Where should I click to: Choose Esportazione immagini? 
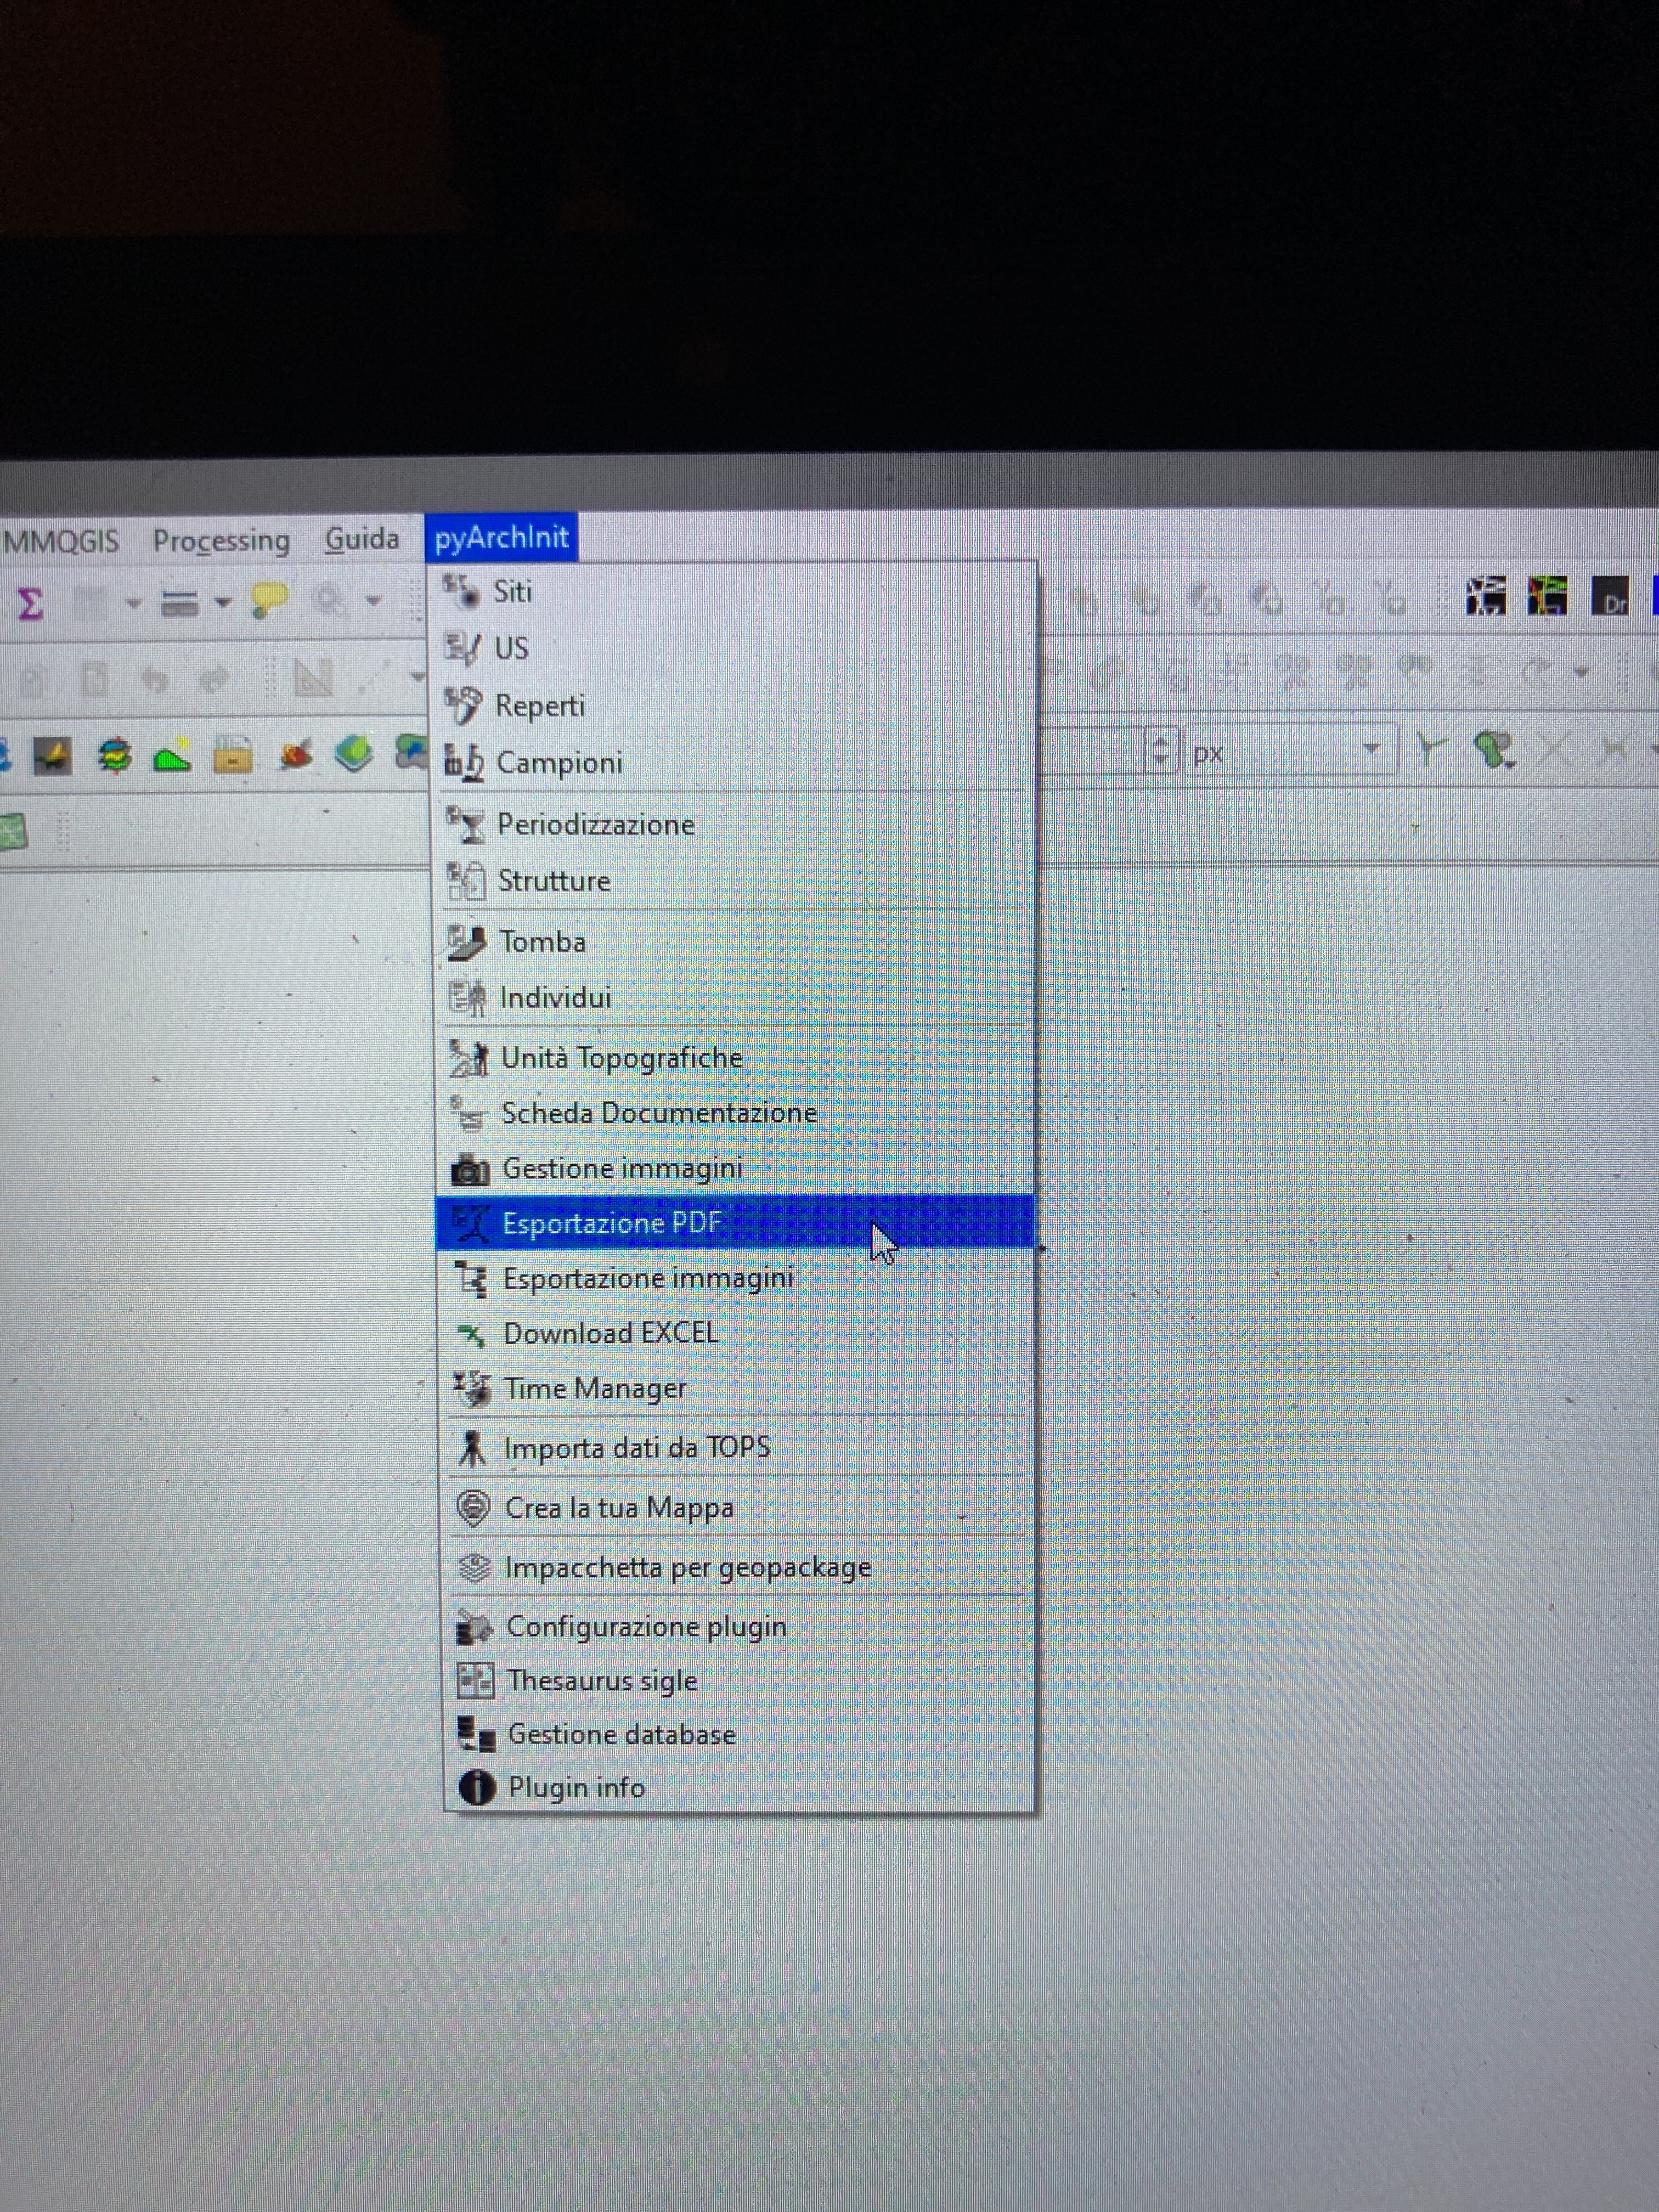(x=736, y=1277)
